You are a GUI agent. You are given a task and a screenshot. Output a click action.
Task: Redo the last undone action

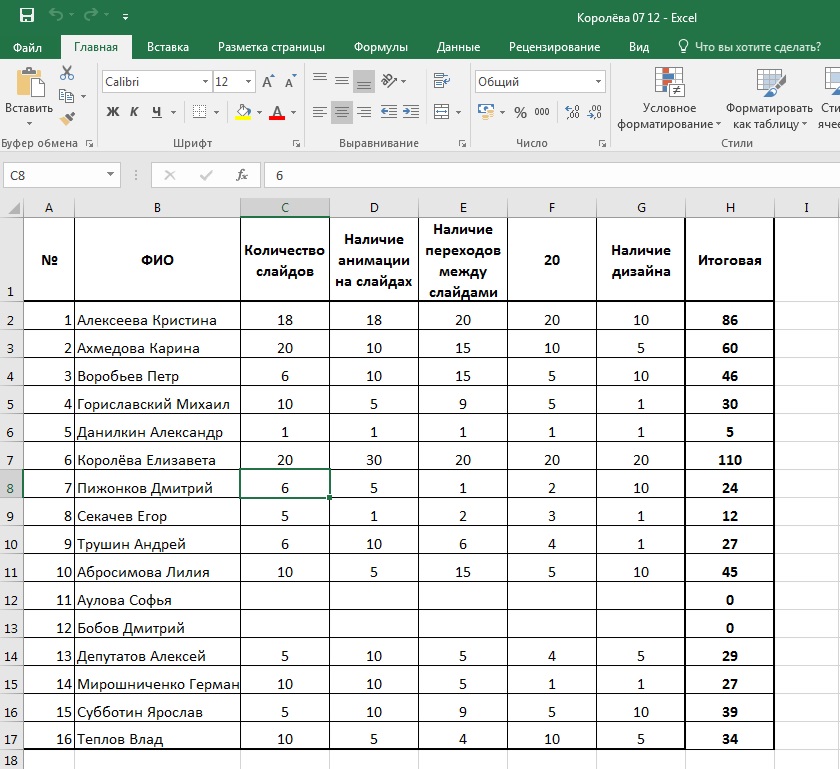(x=91, y=15)
